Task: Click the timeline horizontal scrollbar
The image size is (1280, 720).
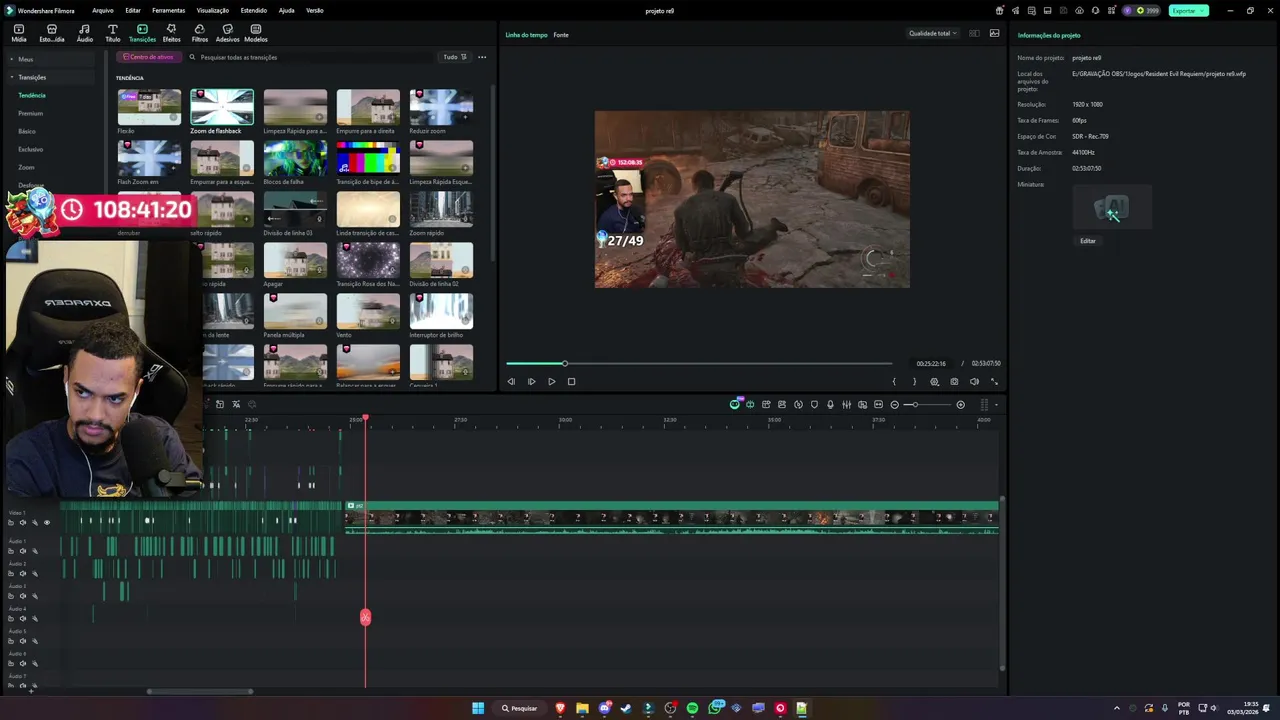Action: pos(200,691)
